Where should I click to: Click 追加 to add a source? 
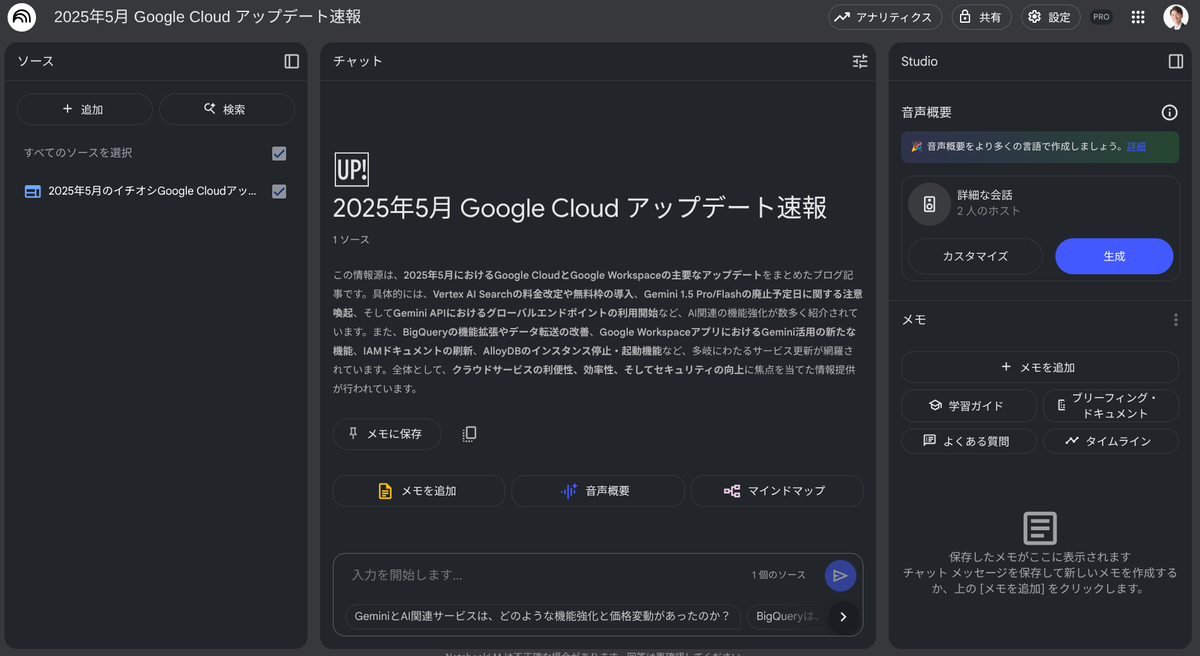point(84,109)
